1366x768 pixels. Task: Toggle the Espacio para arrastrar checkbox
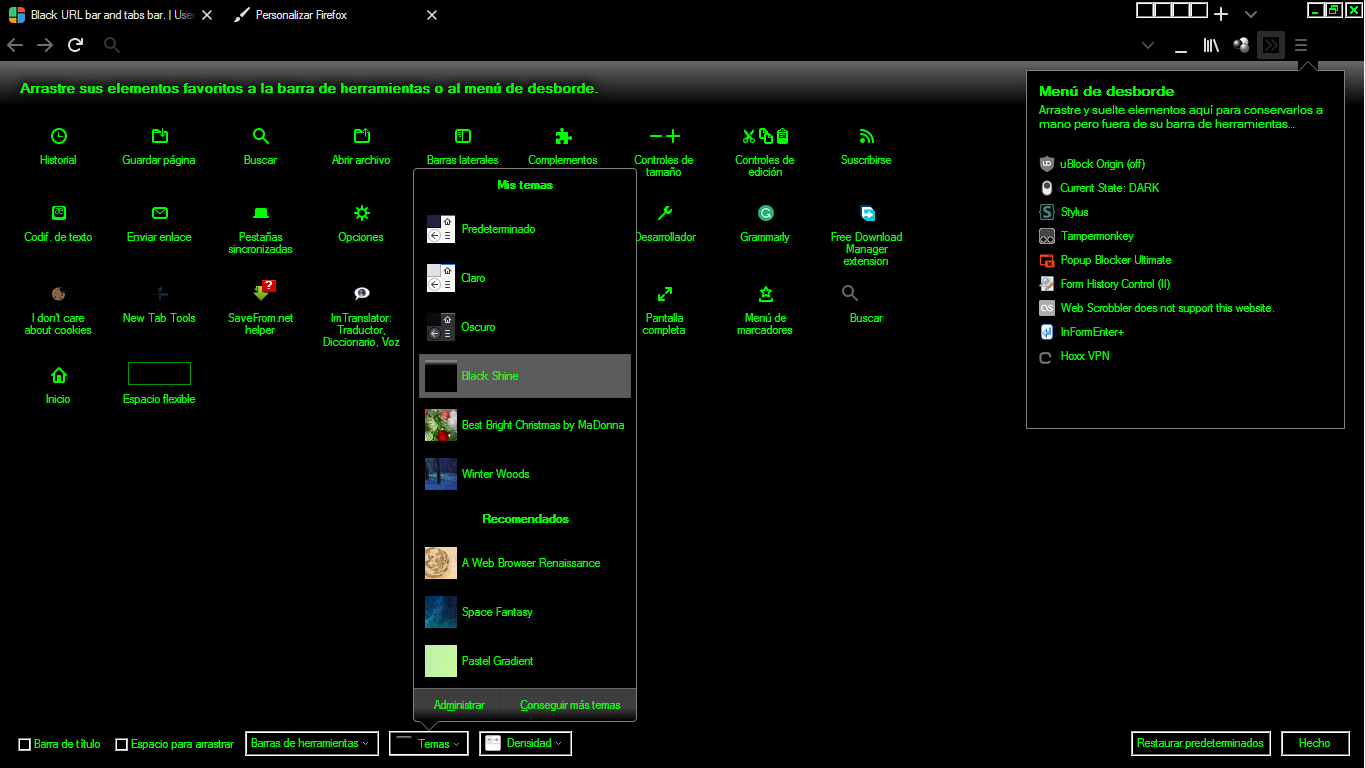tap(122, 744)
